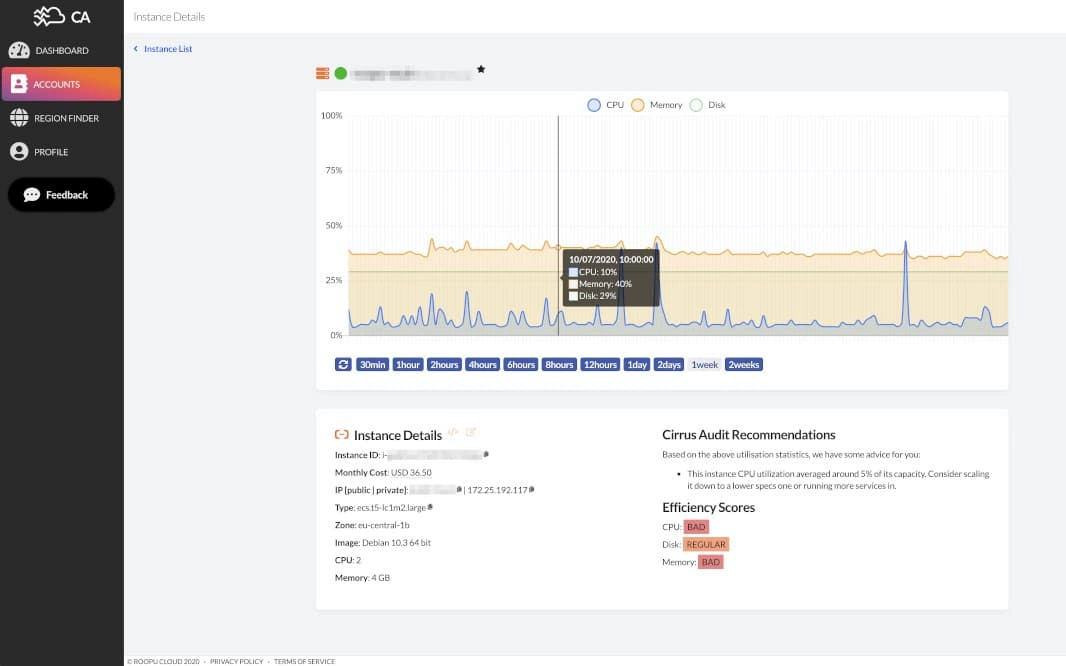The height and width of the screenshot is (666, 1066).
Task: Switch chart range to 2weeks
Action: tap(744, 365)
